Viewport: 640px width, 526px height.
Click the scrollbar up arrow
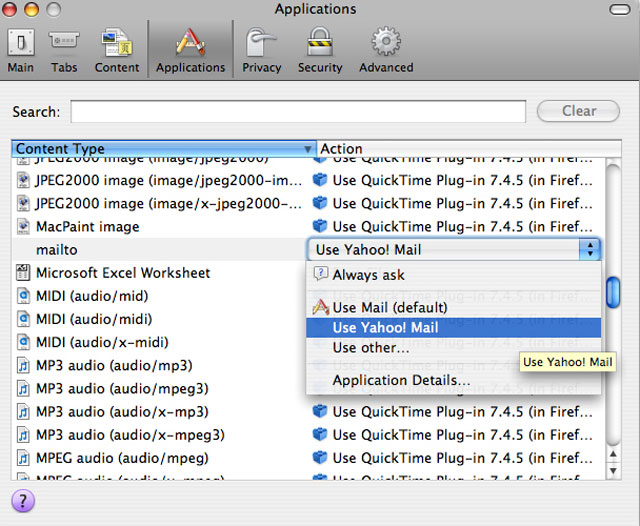click(x=613, y=454)
